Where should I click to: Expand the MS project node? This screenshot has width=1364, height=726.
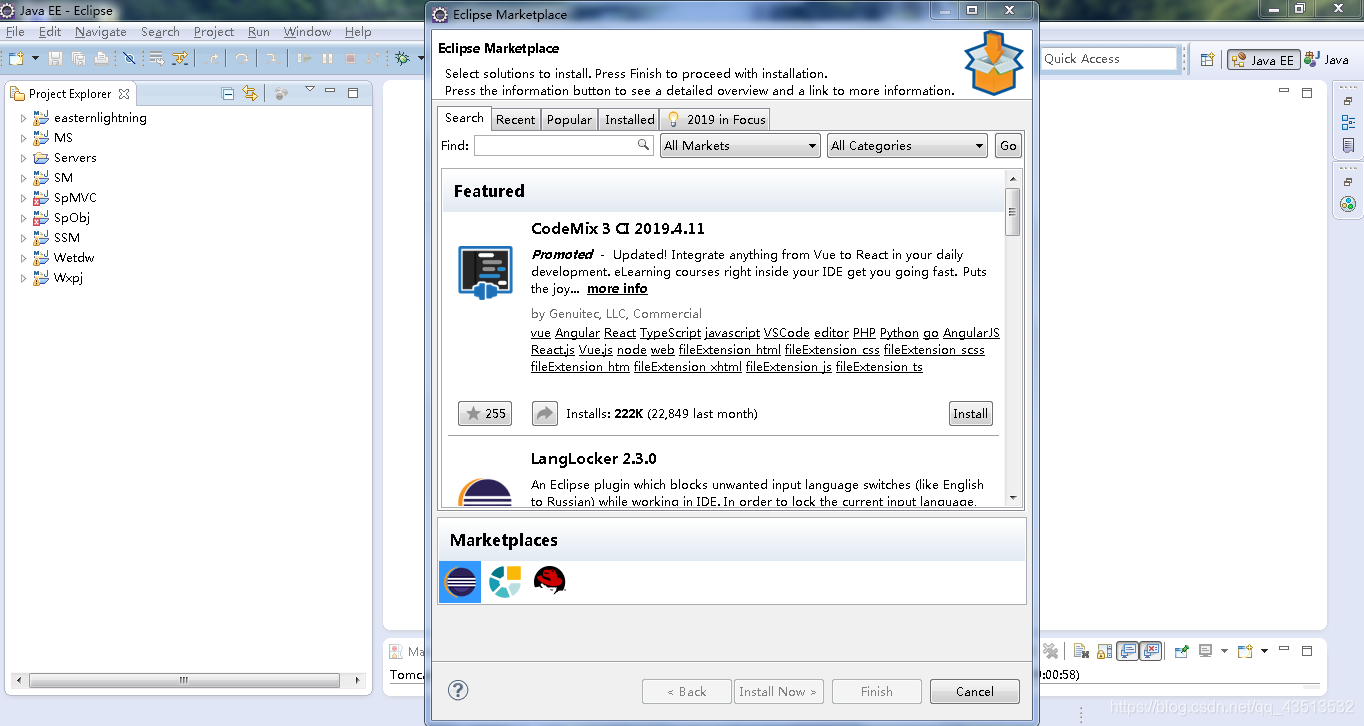click(x=24, y=138)
